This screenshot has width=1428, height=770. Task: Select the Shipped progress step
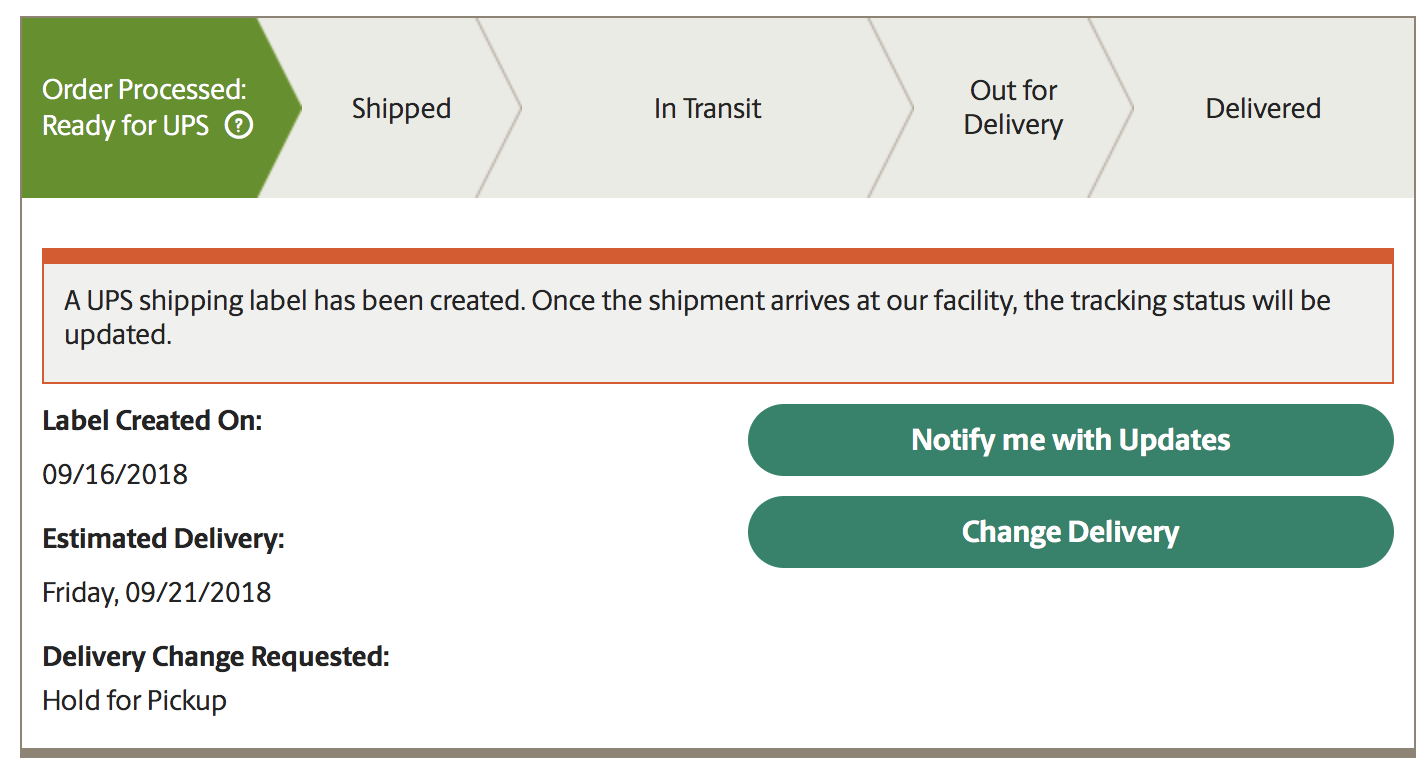tap(401, 108)
